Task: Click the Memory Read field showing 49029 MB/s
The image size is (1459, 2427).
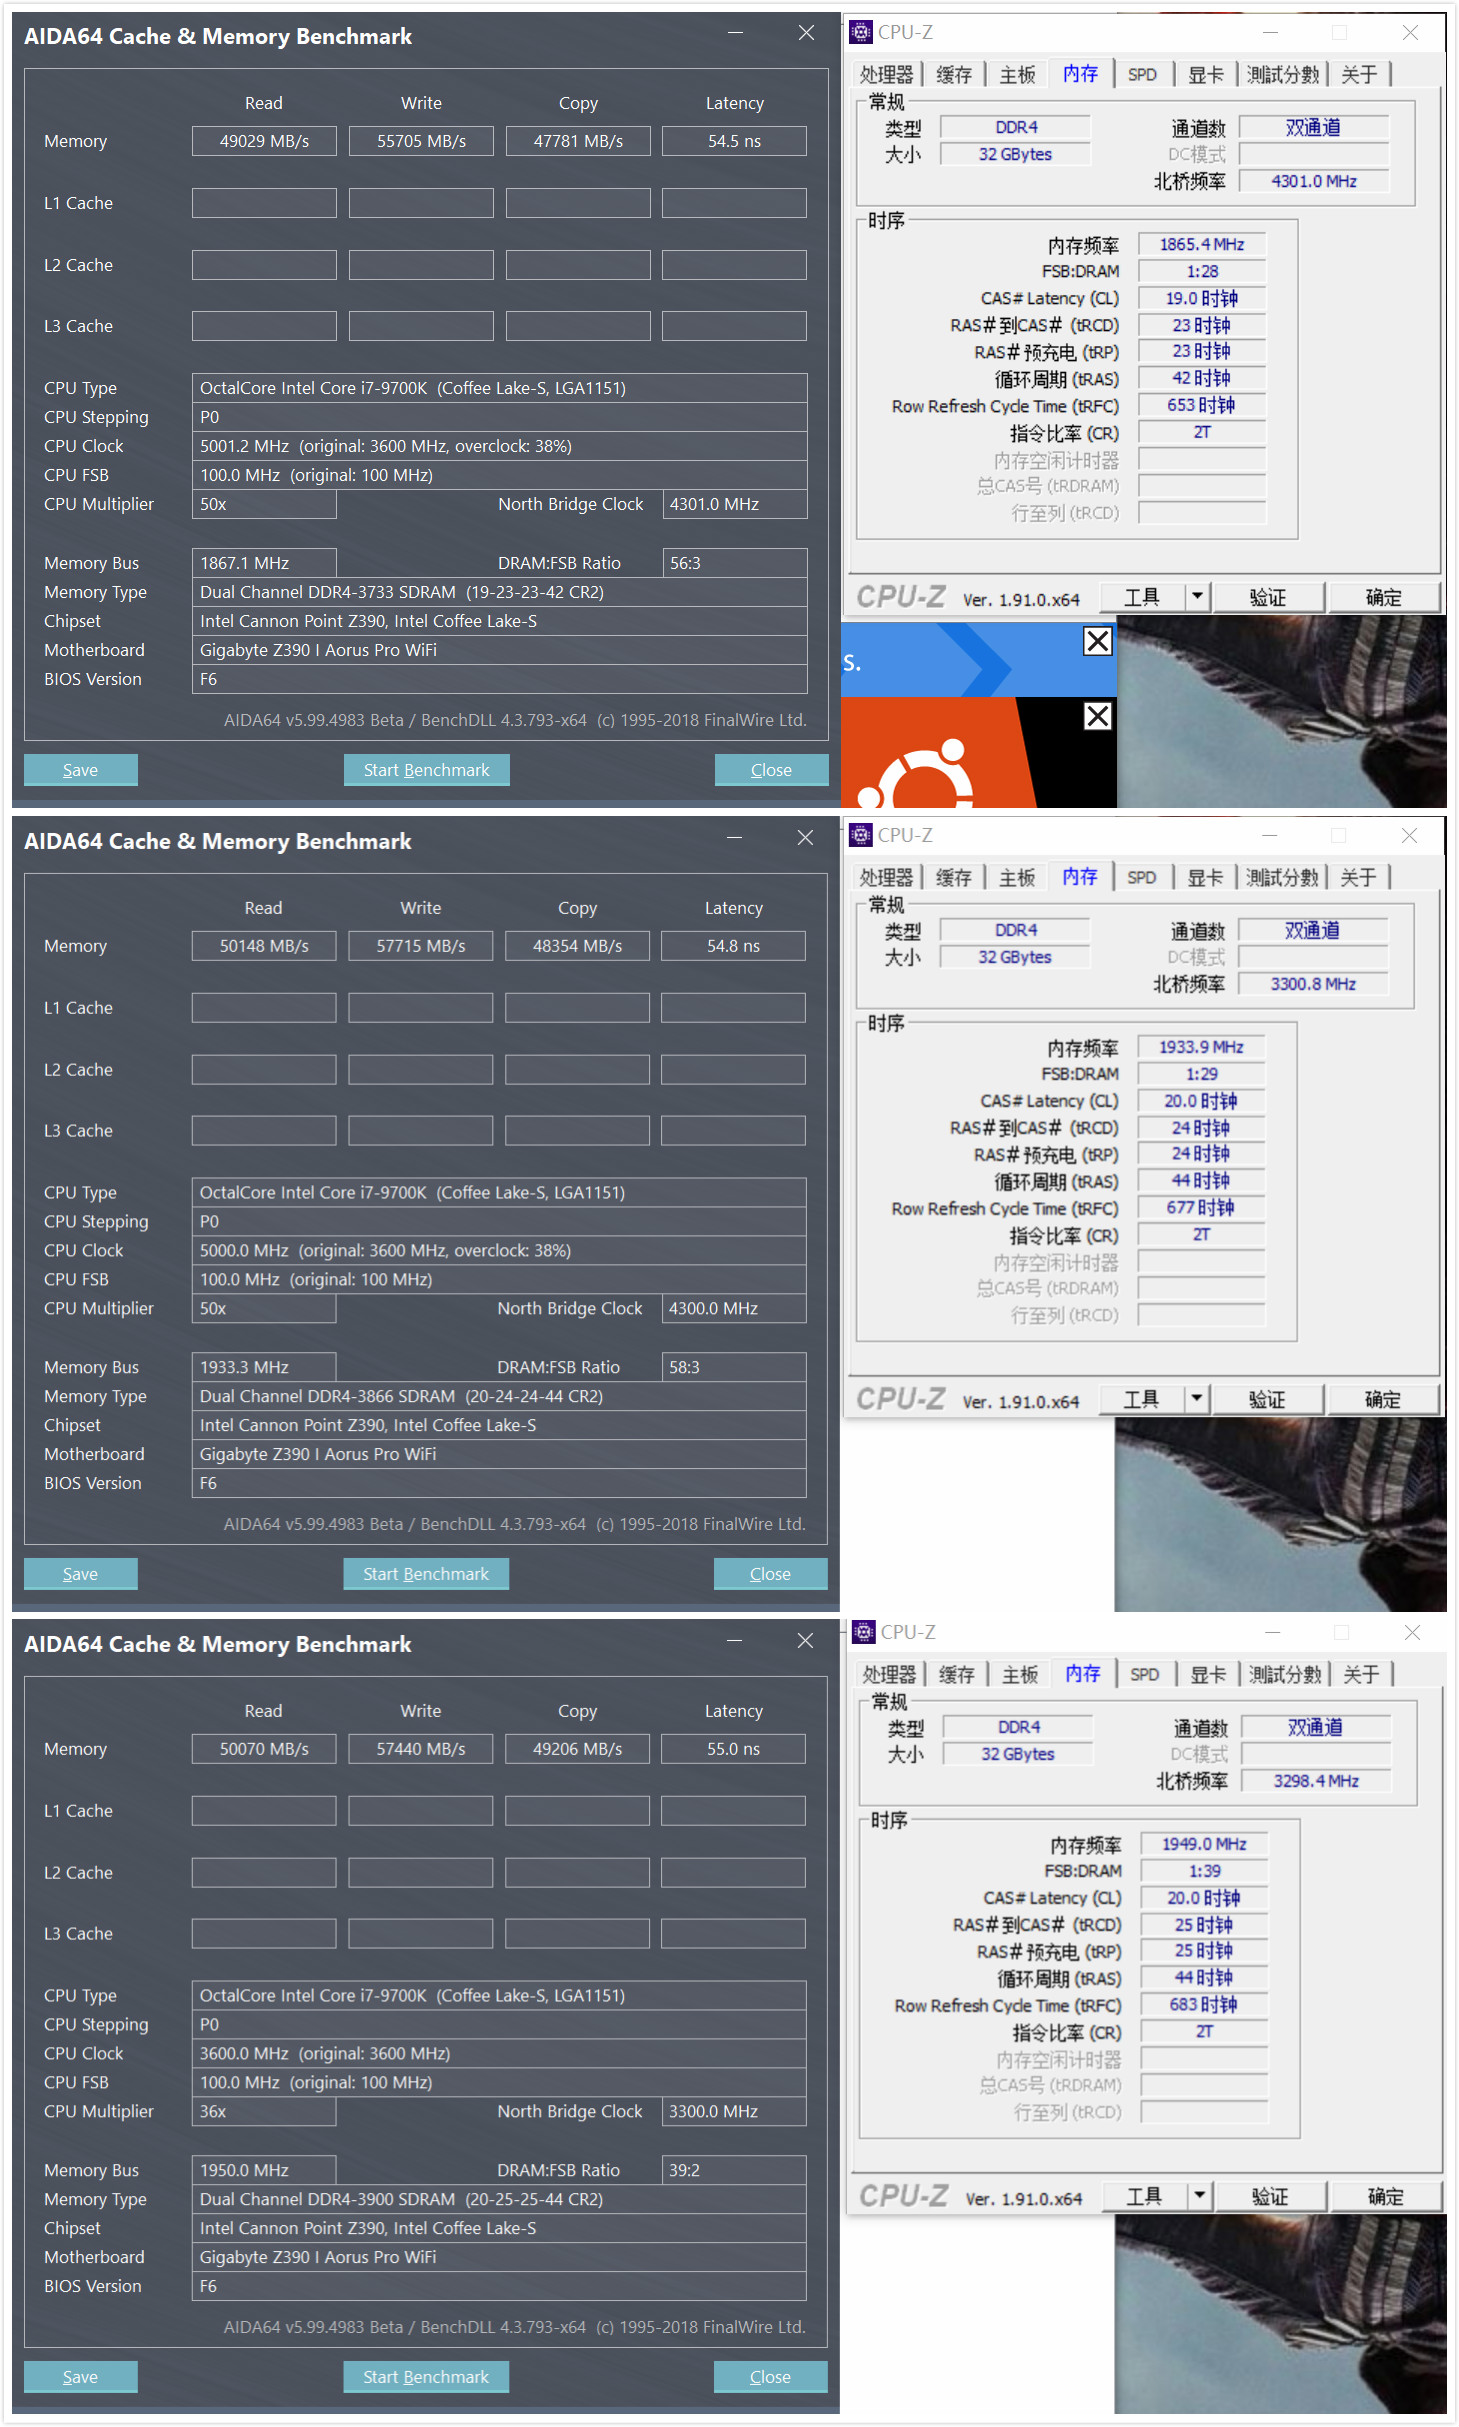Action: pos(264,141)
